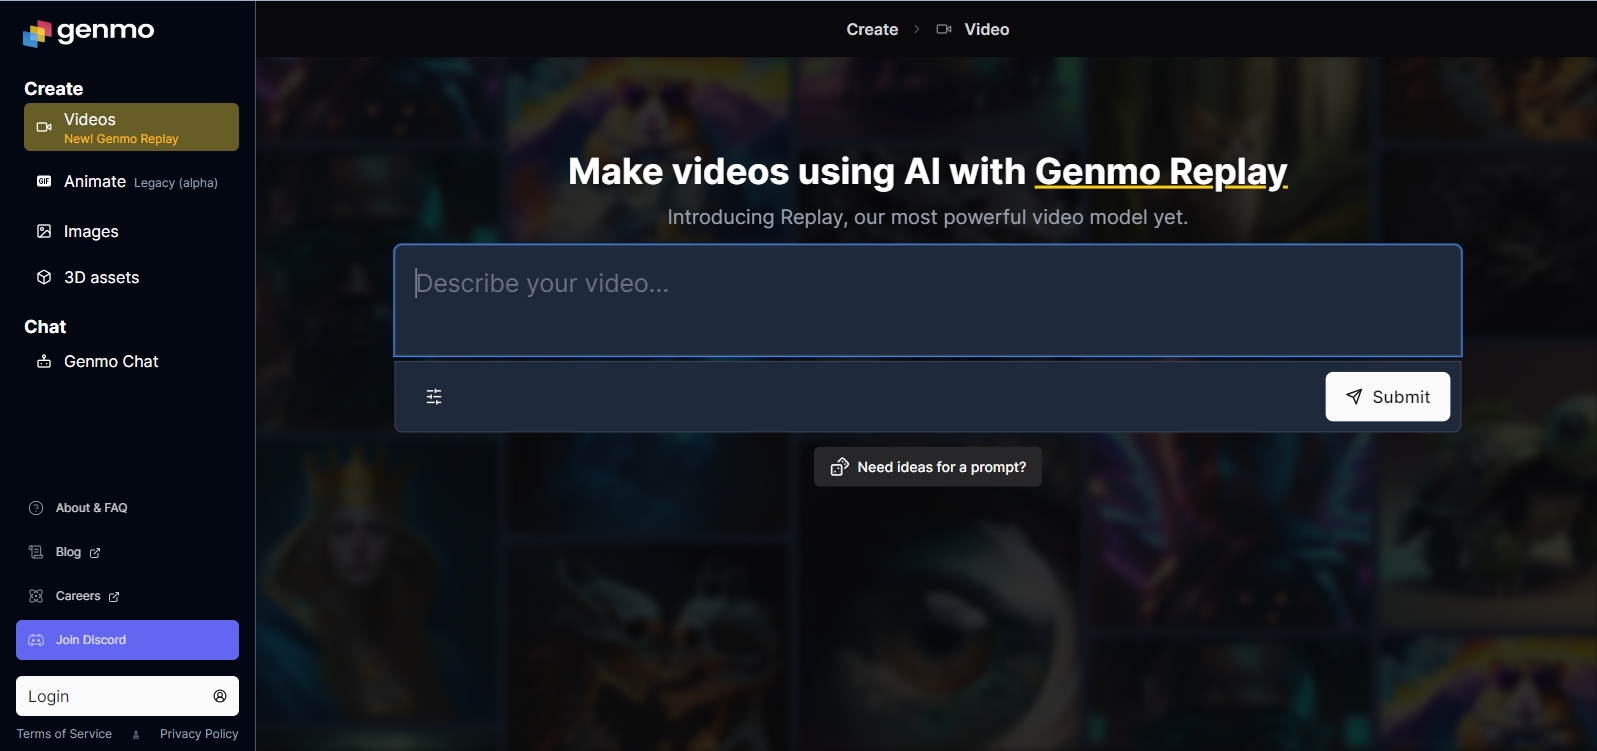This screenshot has width=1597, height=751.
Task: Click the external link icon after Careers
Action: click(114, 597)
